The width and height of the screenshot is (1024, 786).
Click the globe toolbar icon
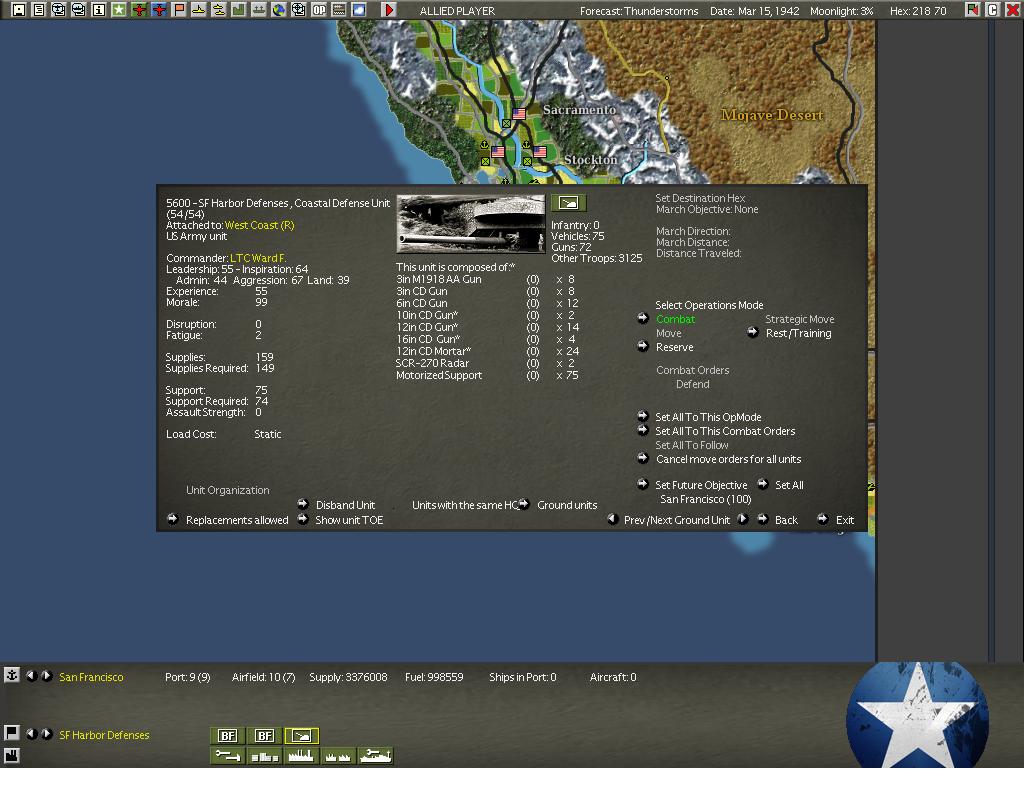pos(279,10)
